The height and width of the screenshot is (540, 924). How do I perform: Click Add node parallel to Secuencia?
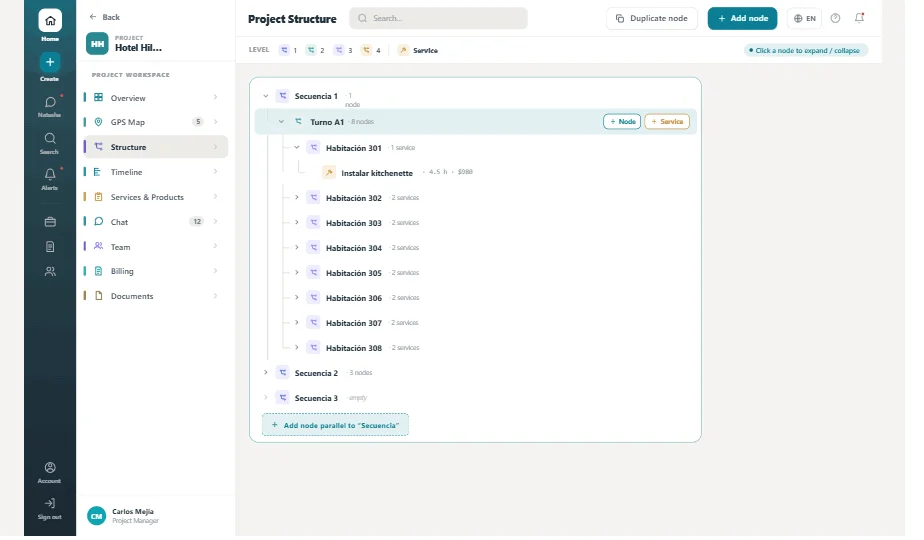[335, 425]
